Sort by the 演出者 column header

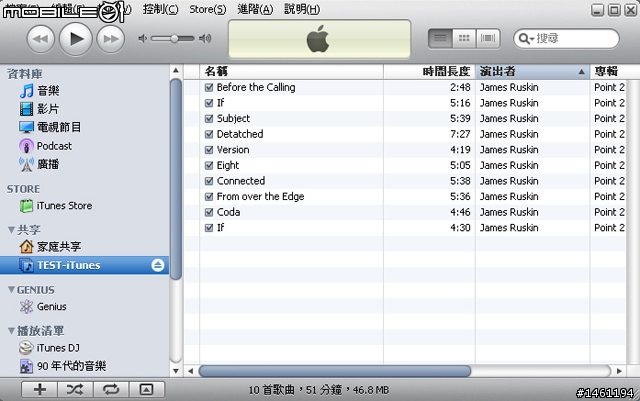coord(533,71)
